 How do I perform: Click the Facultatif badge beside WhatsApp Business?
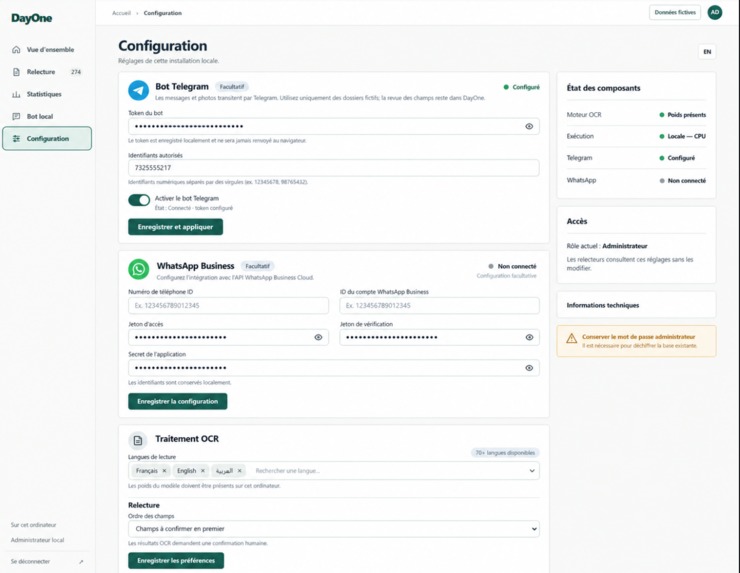pos(257,266)
